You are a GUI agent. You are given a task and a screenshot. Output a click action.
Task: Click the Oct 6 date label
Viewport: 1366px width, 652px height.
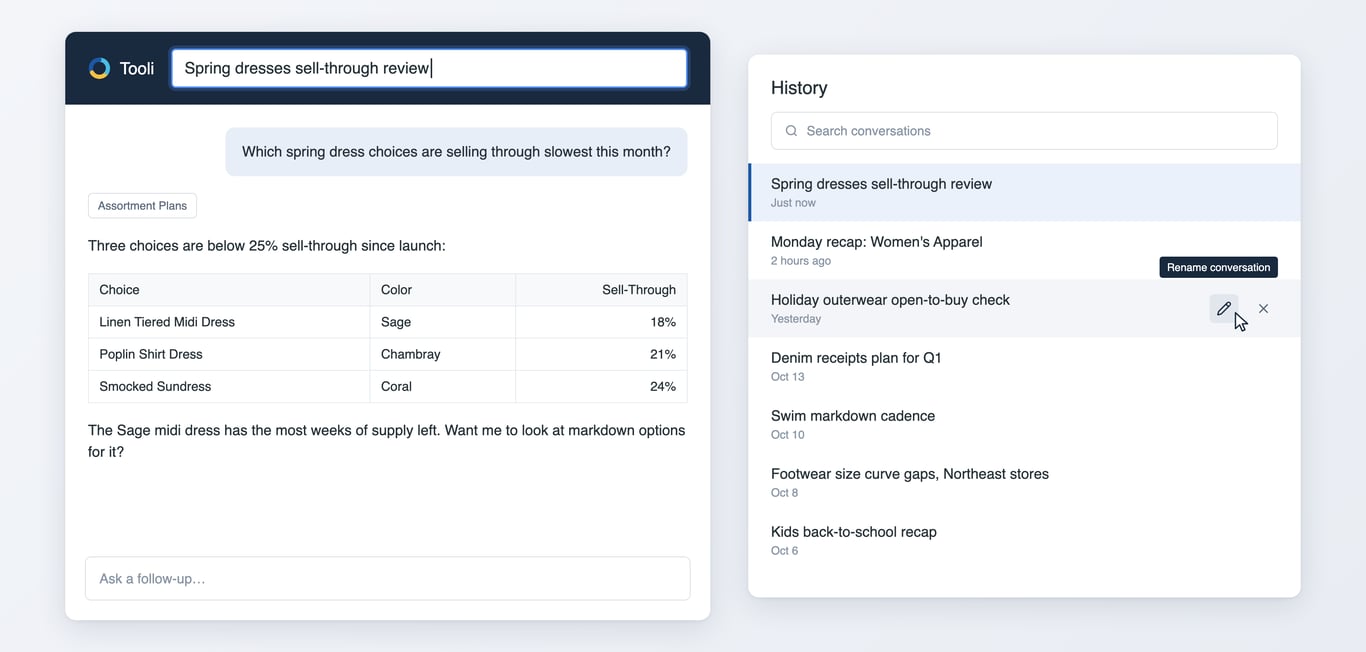pos(785,551)
